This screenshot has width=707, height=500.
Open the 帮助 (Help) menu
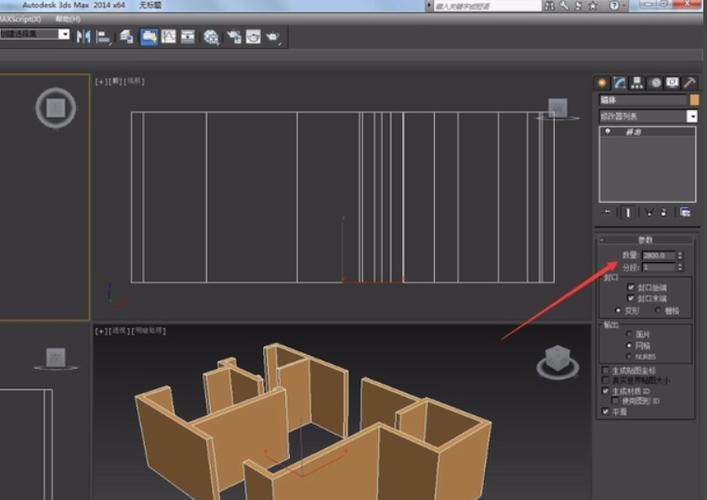[x=69, y=19]
